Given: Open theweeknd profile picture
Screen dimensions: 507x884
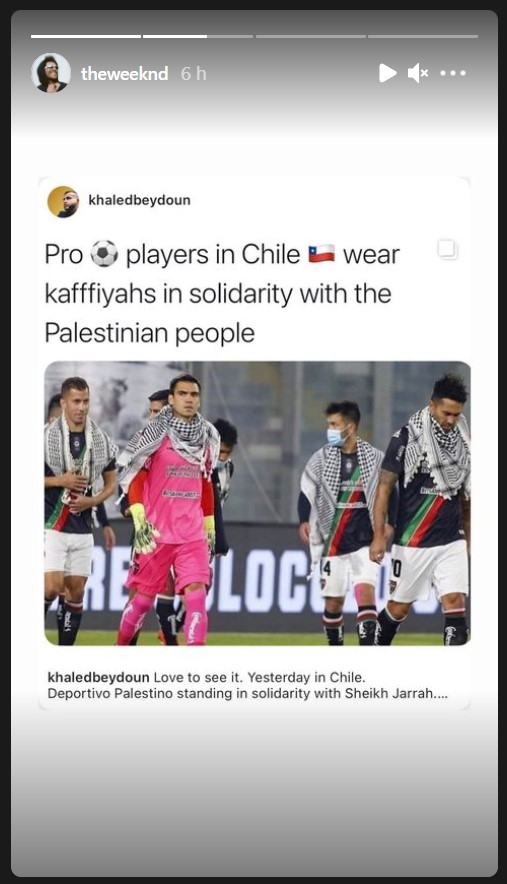Looking at the screenshot, I should [51, 73].
